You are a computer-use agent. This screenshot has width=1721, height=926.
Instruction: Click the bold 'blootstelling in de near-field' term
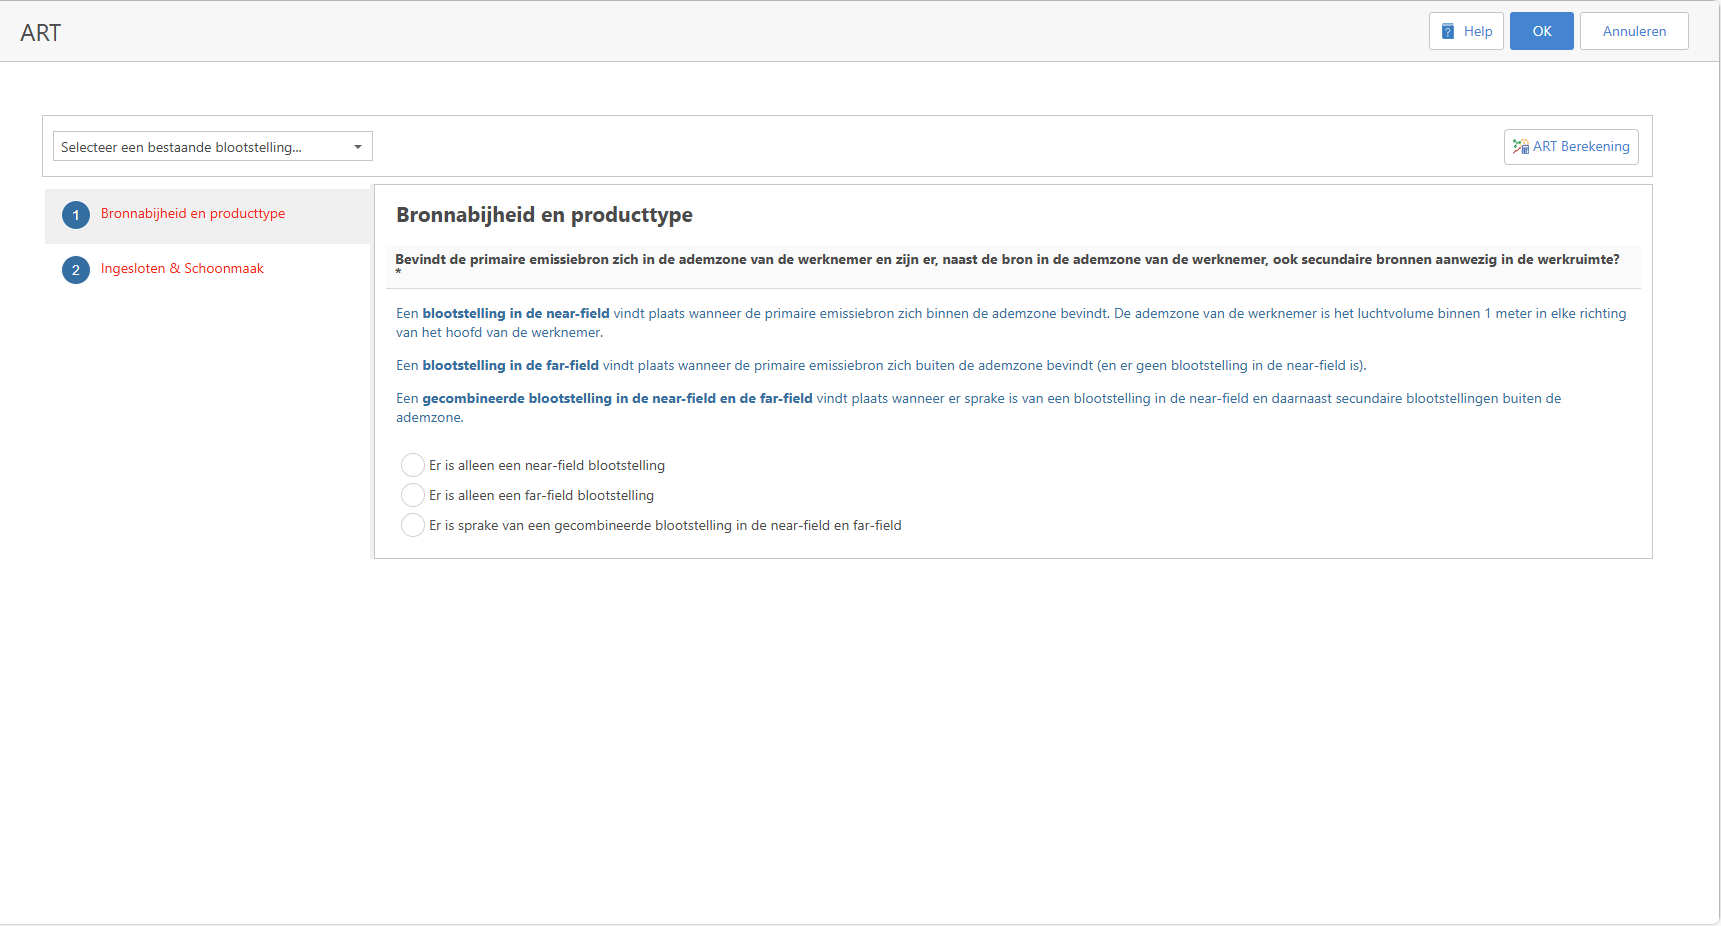click(515, 314)
